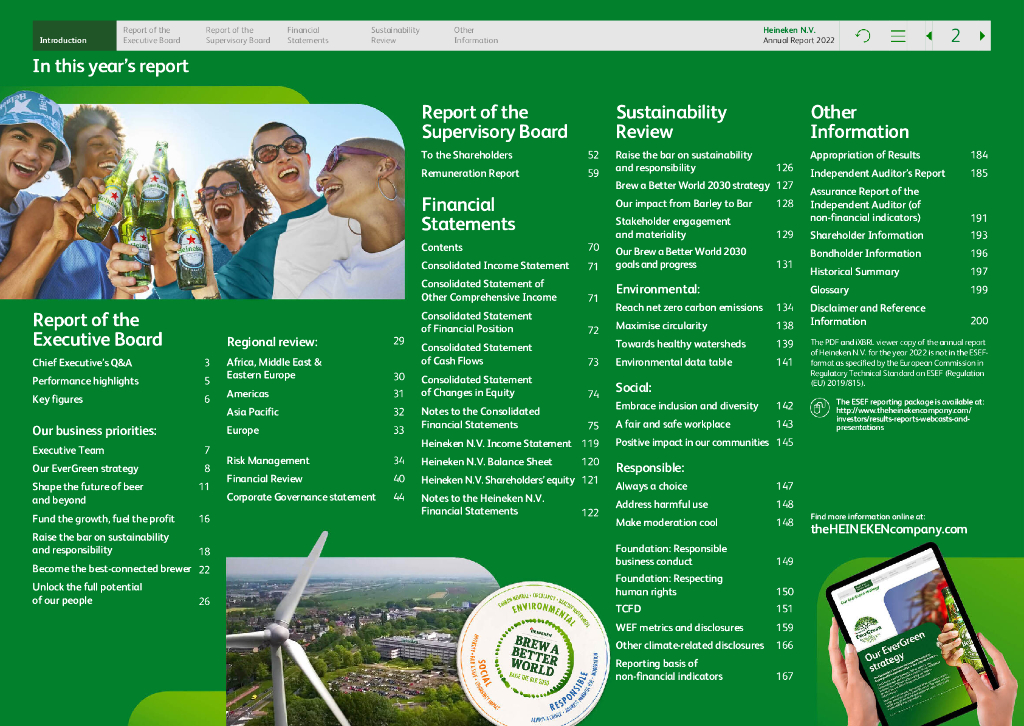
Task: Visit theHEINEKENcompany.com link
Action: coord(888,529)
